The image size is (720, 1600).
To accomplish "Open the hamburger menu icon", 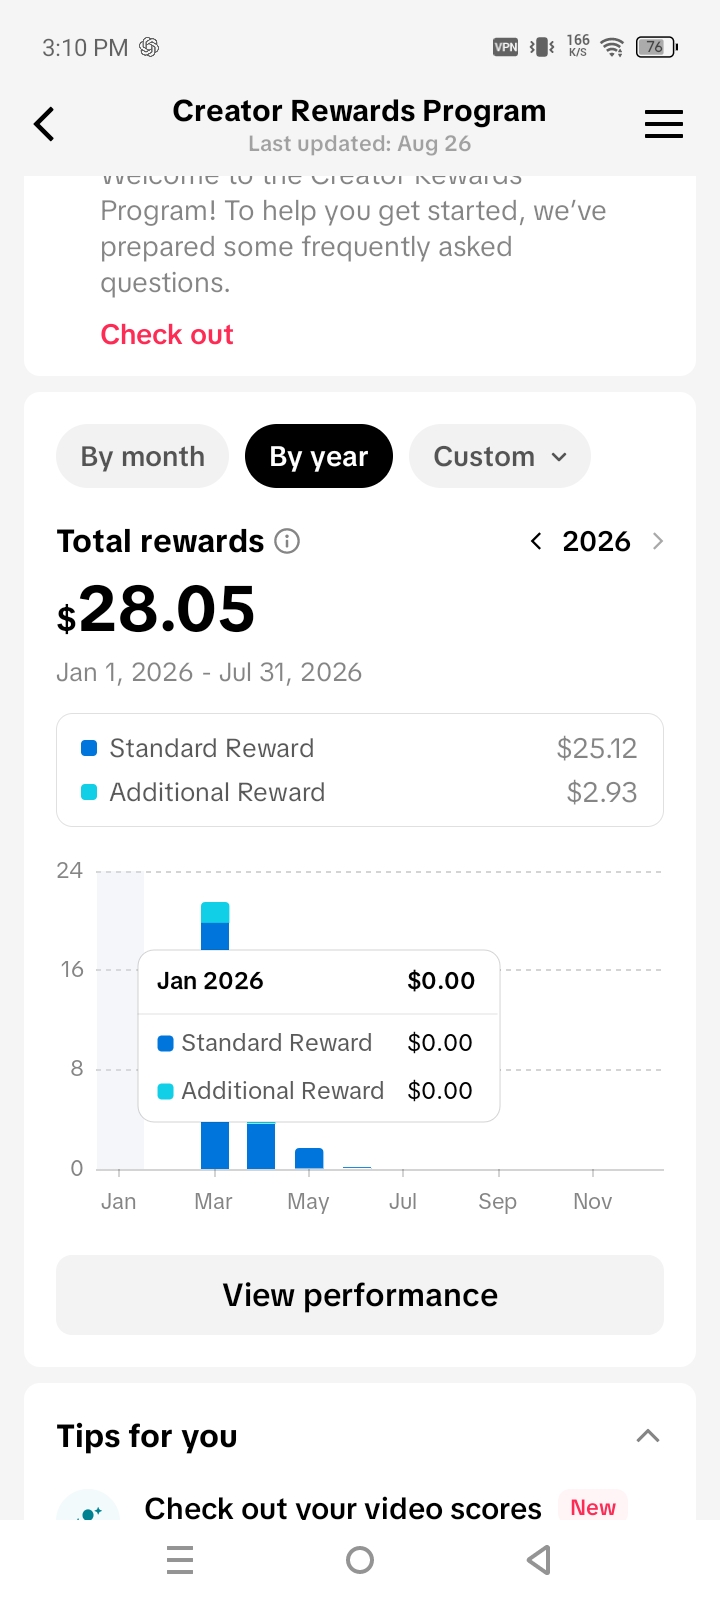I will tap(664, 124).
